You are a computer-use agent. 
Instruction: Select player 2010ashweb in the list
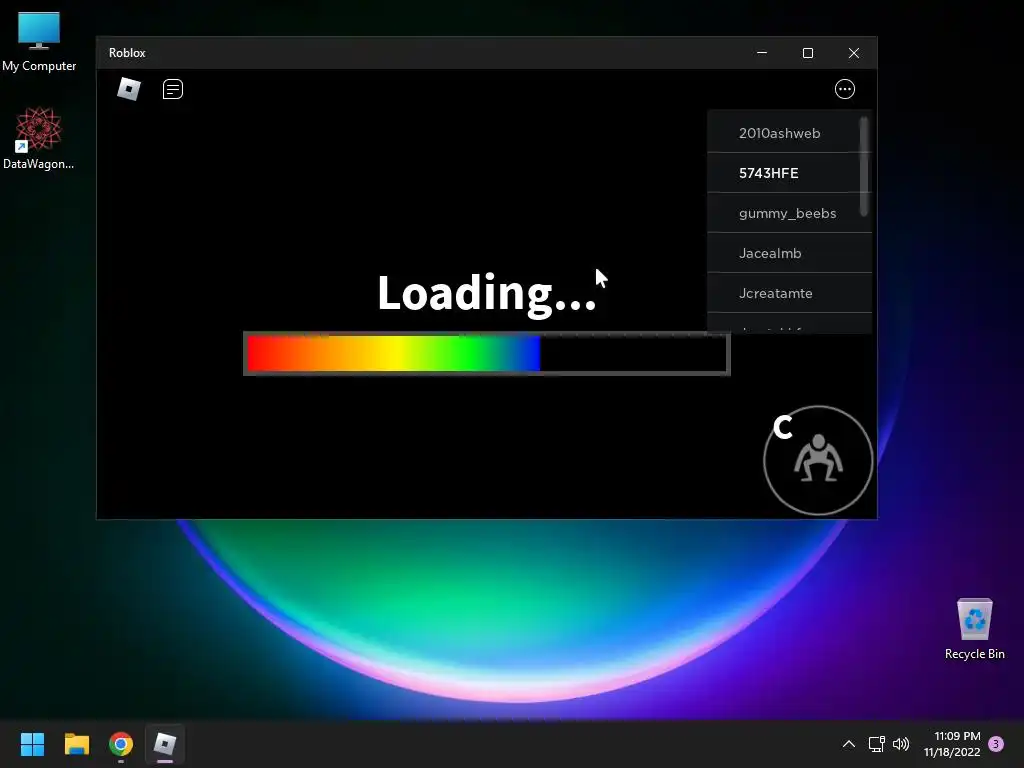790,133
